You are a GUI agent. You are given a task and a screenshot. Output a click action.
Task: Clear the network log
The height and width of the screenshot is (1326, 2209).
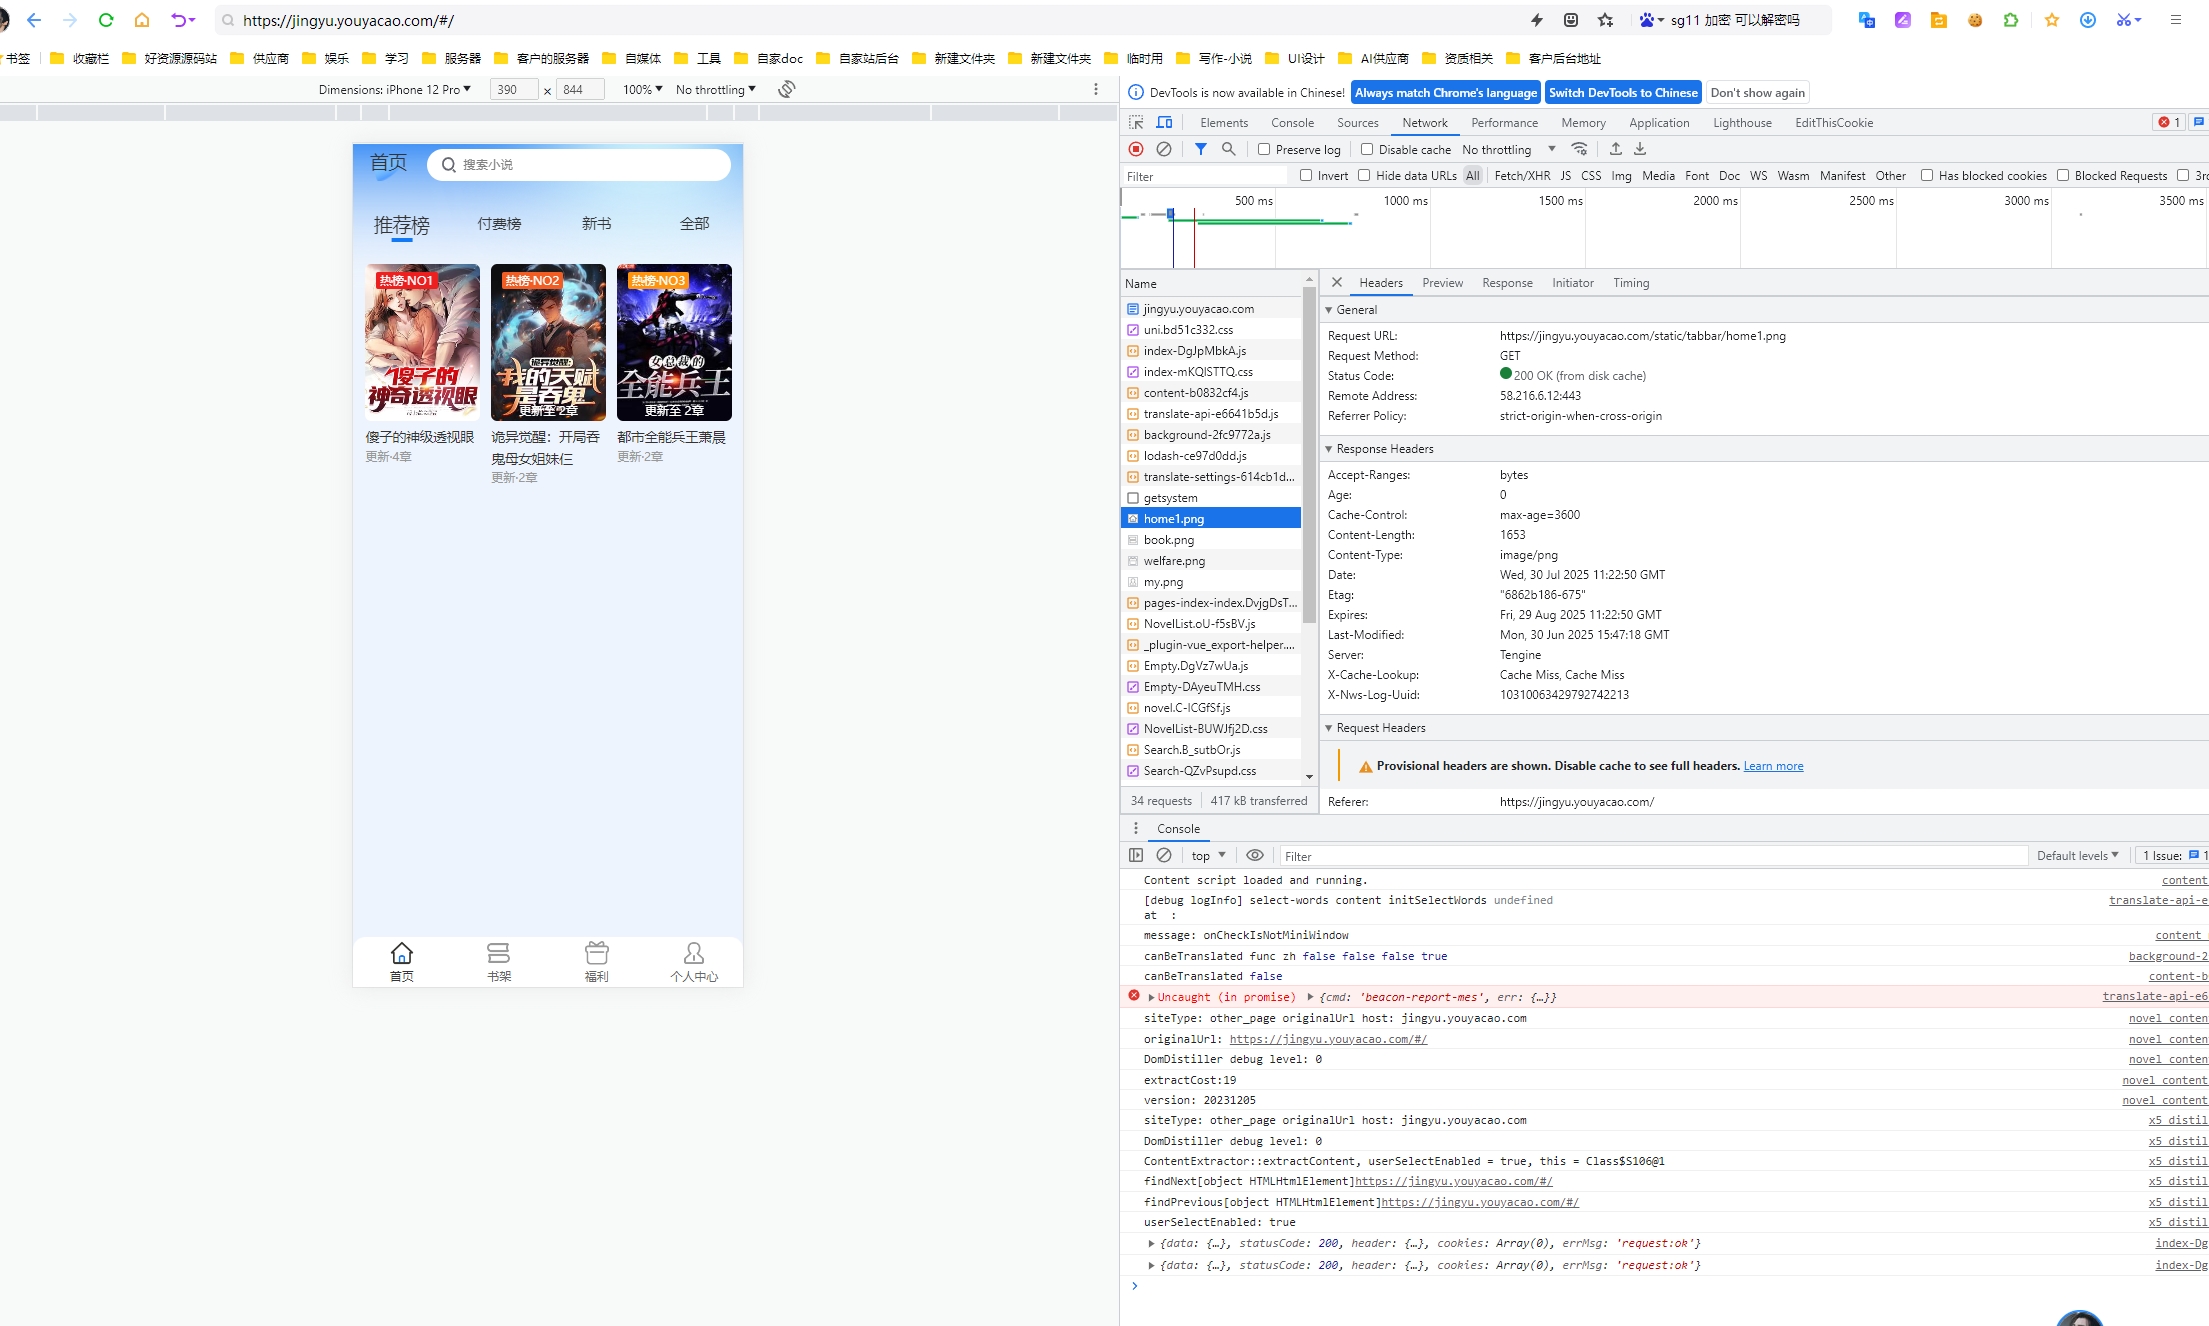1164,149
